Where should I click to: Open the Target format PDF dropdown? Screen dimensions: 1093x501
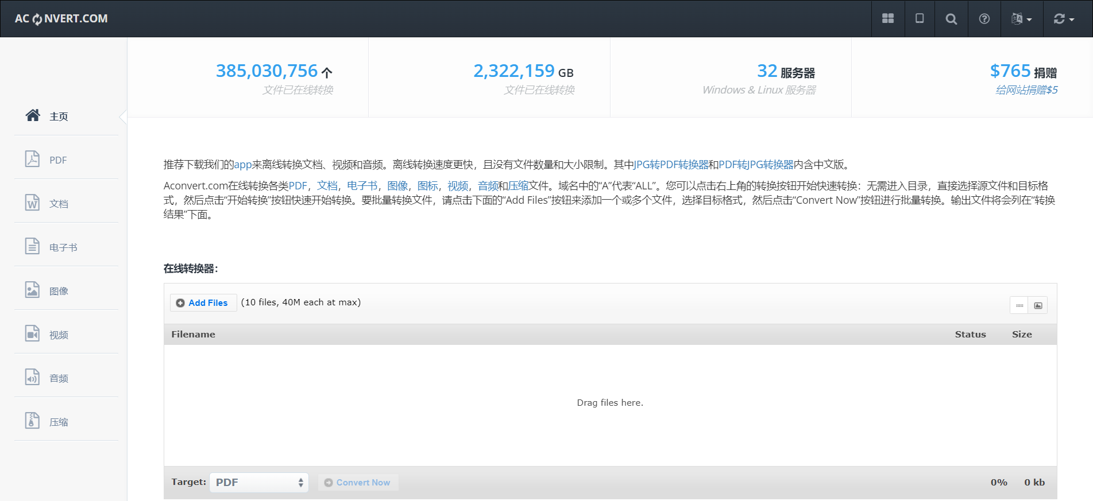pyautogui.click(x=259, y=482)
